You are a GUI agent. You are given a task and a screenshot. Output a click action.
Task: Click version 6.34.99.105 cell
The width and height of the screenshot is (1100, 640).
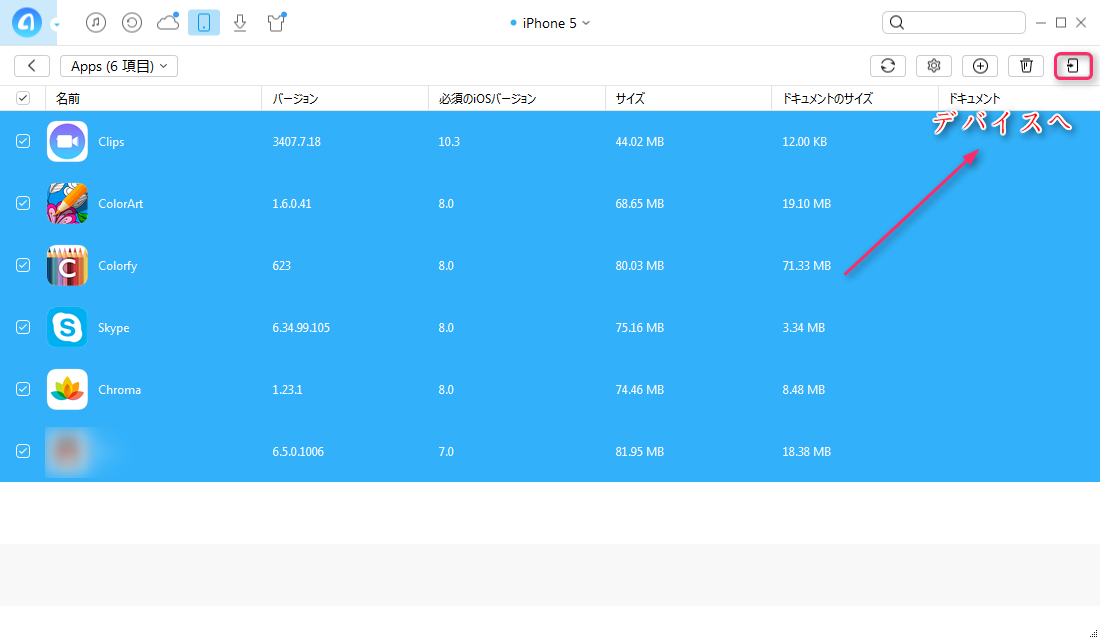pyautogui.click(x=301, y=328)
